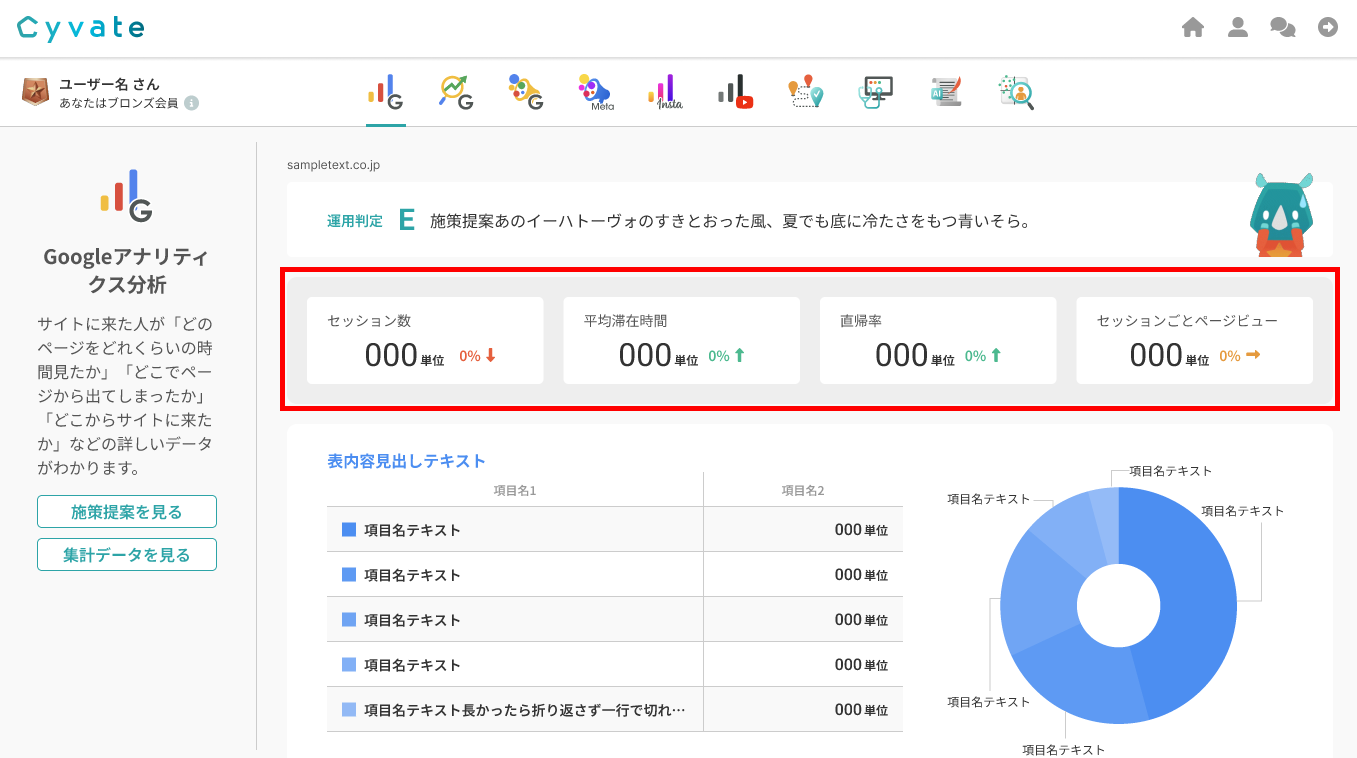Screen dimensions: 1357x758
Task: Switch to the Insta analytics icon
Action: click(x=665, y=92)
